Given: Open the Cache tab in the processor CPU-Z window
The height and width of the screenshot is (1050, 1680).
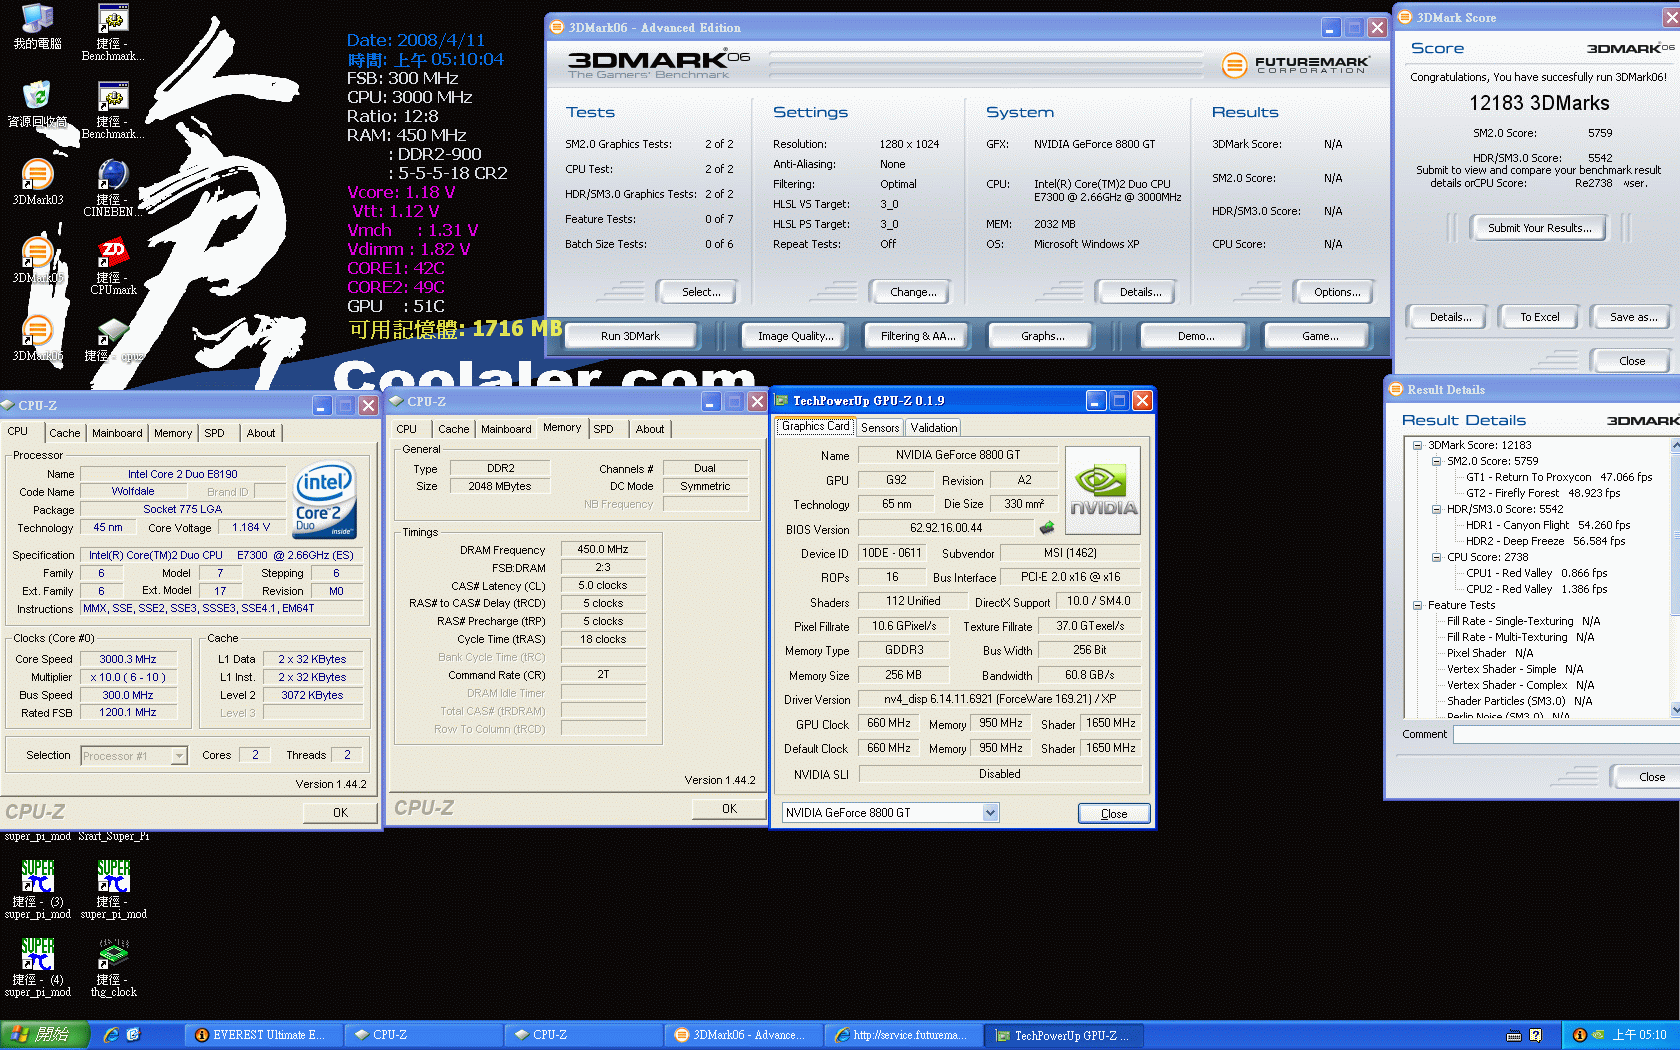Looking at the screenshot, I should tap(64, 433).
